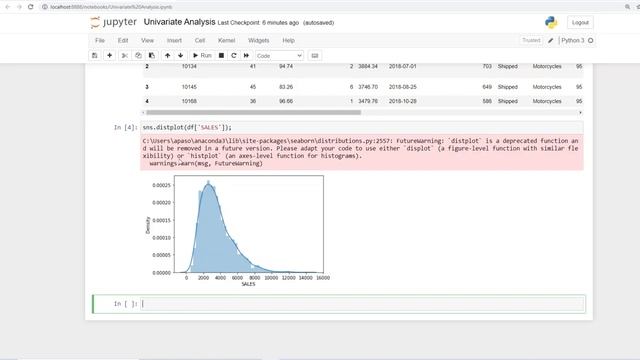The image size is (640, 360).
Task: Click row index 3 in dataframe
Action: click(x=147, y=87)
